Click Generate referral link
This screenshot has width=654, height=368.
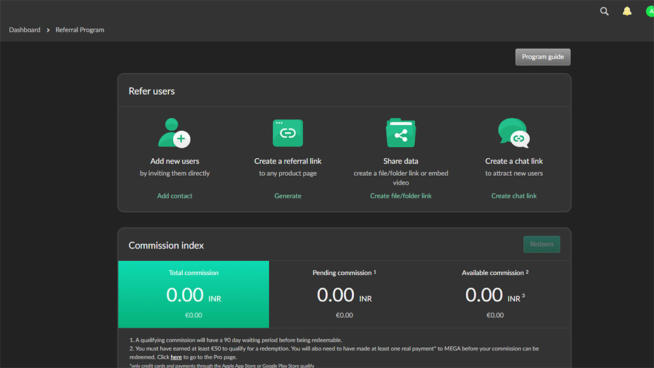288,196
